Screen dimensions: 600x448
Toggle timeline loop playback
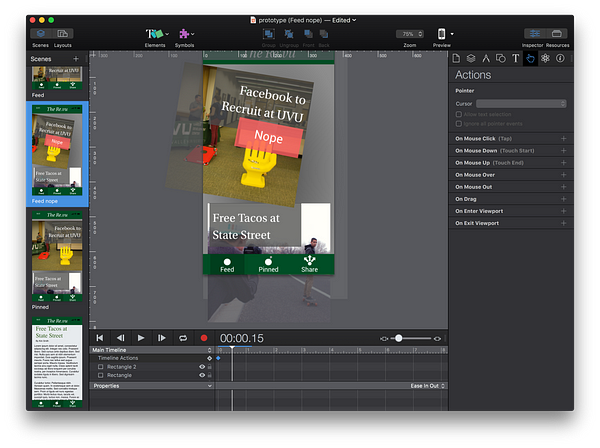tap(183, 338)
